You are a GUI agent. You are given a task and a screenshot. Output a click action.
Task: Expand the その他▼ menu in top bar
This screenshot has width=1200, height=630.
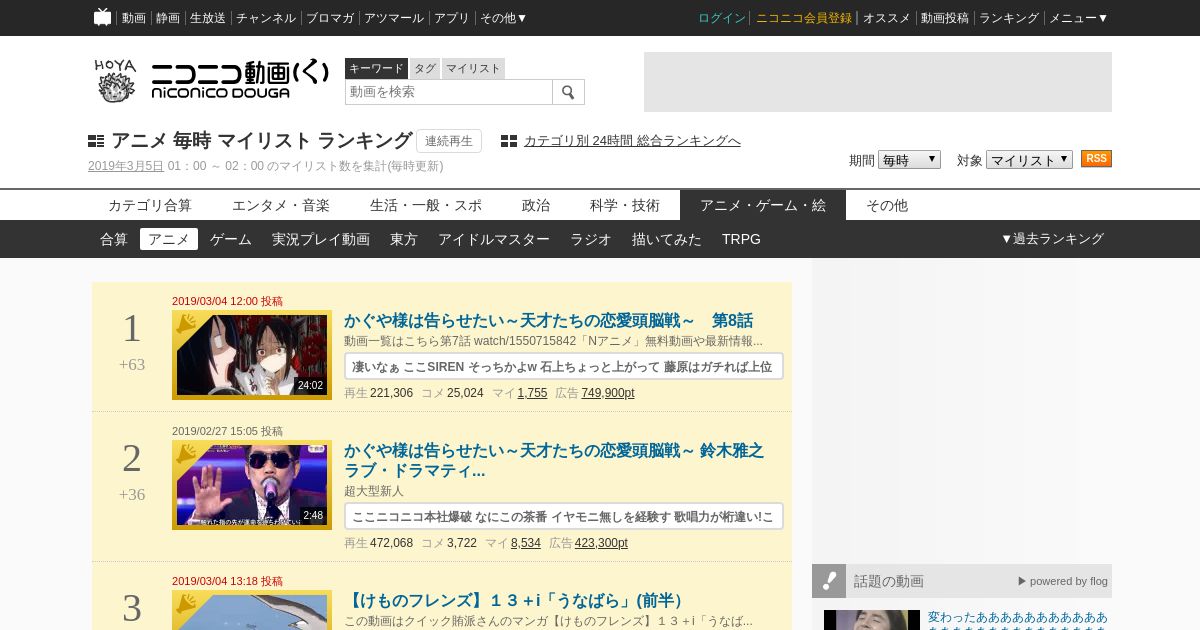(x=503, y=18)
